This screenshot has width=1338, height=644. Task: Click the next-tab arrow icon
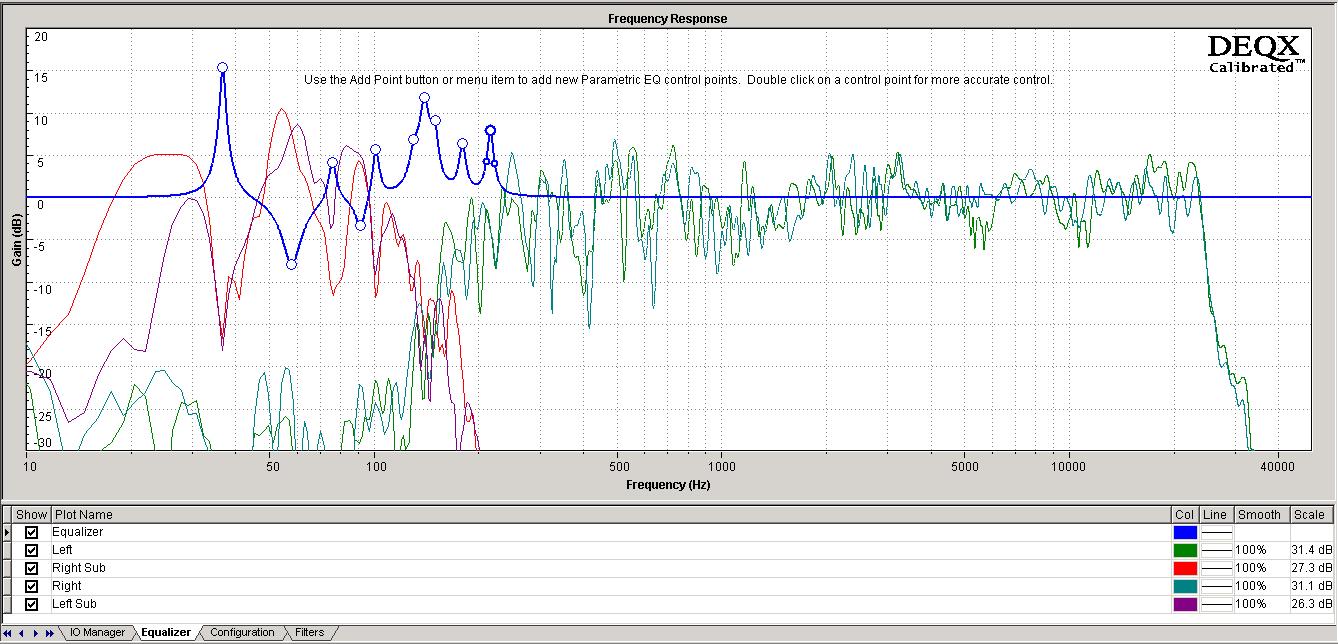[x=36, y=633]
